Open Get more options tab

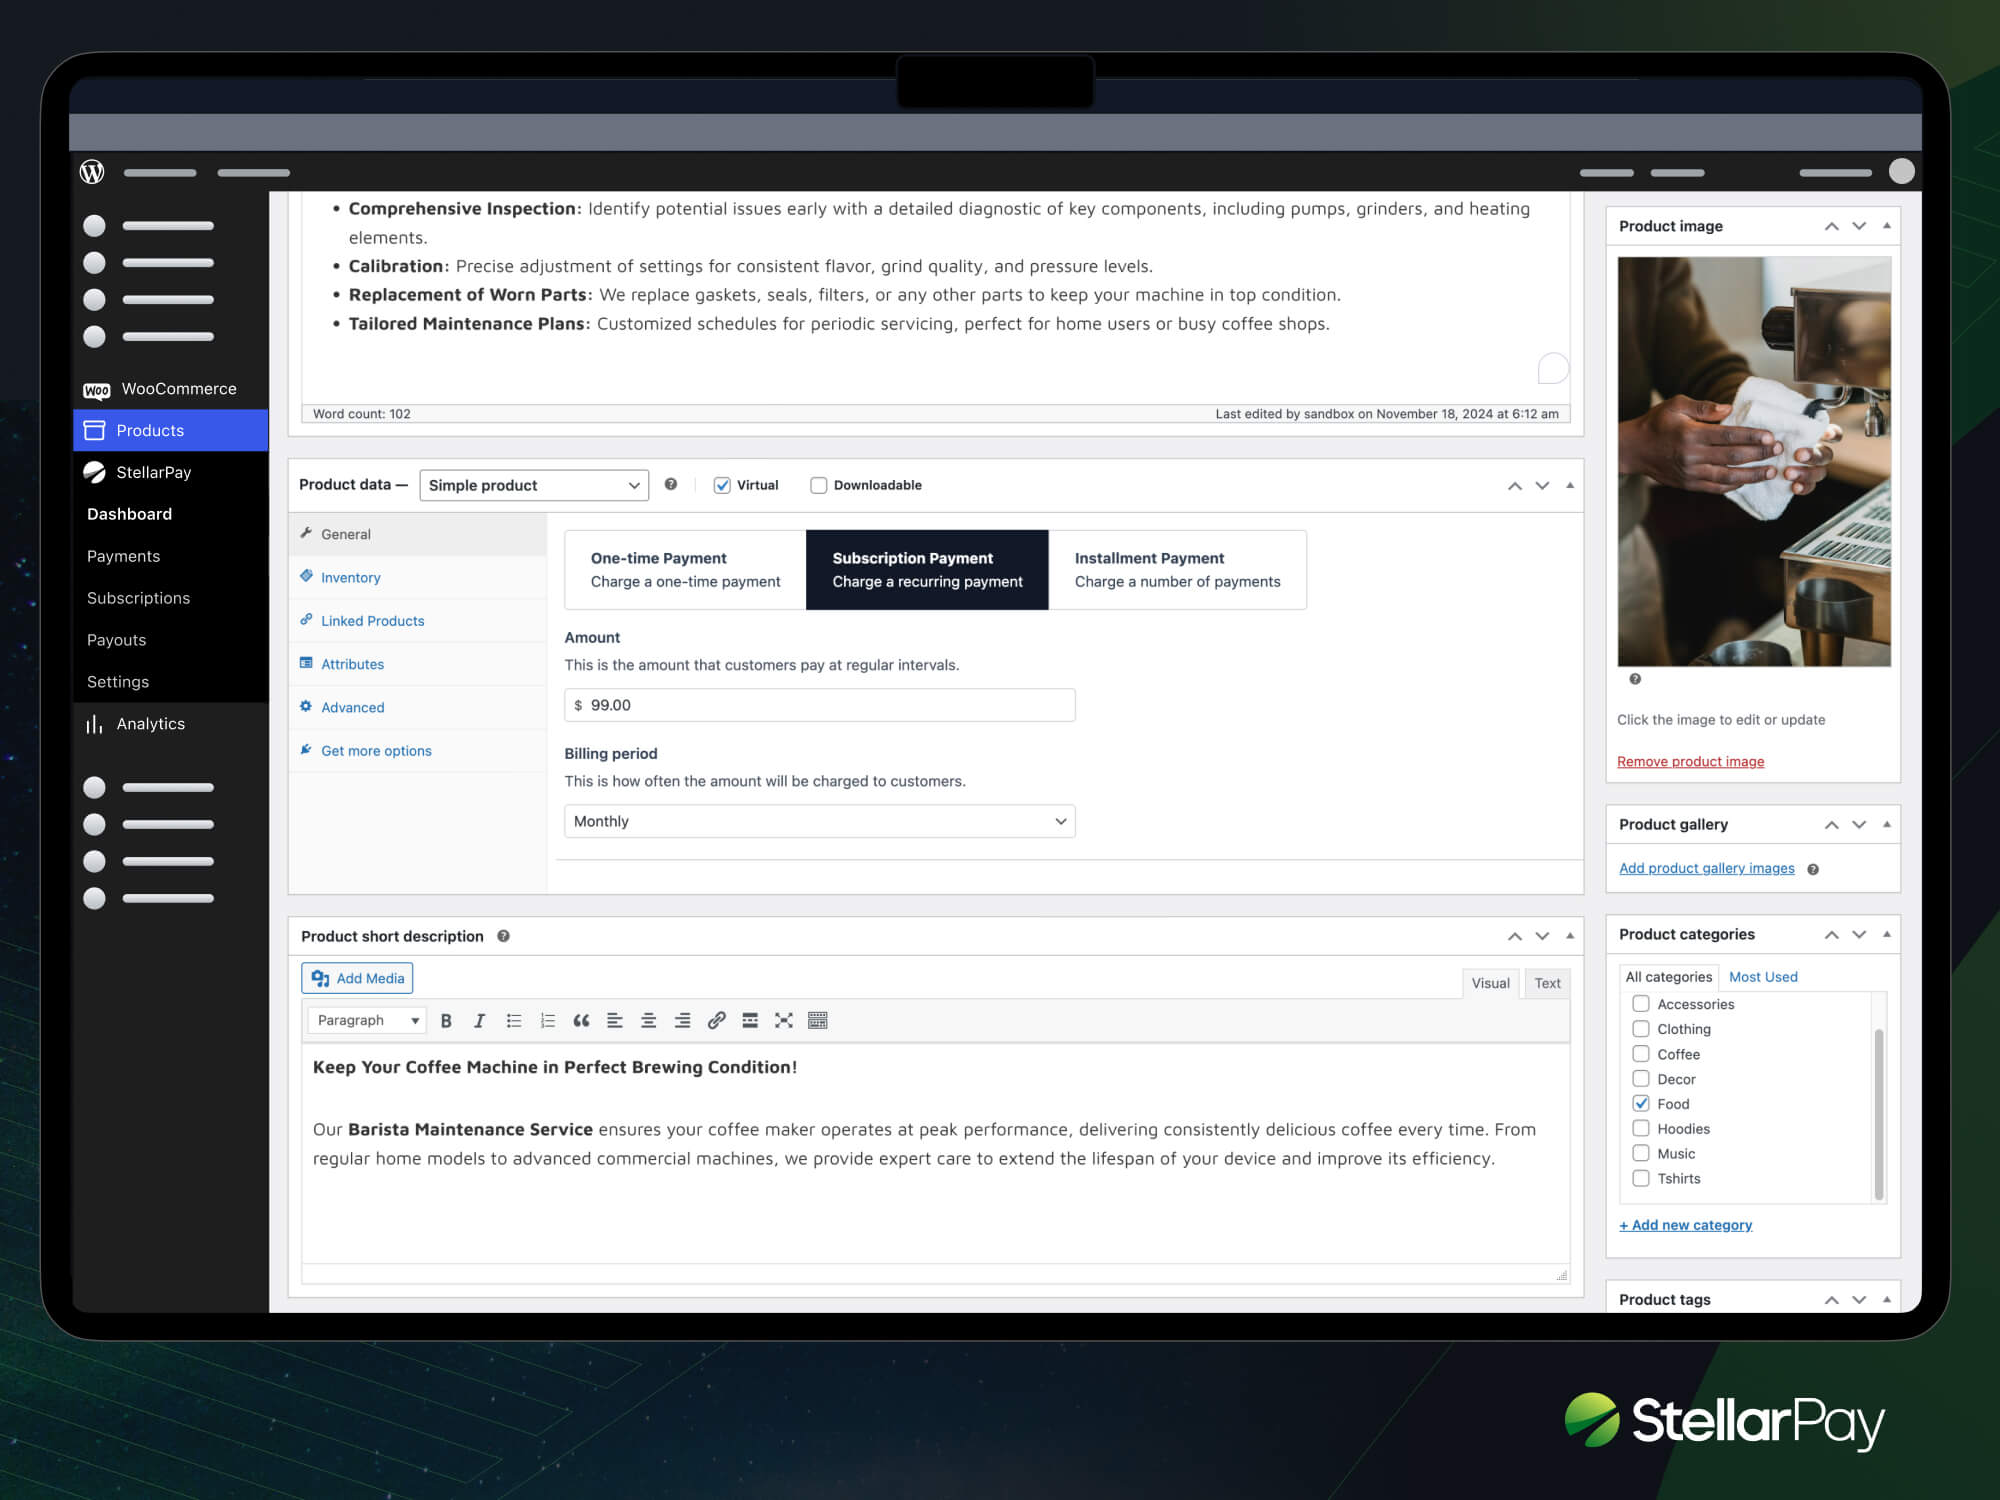418,751
